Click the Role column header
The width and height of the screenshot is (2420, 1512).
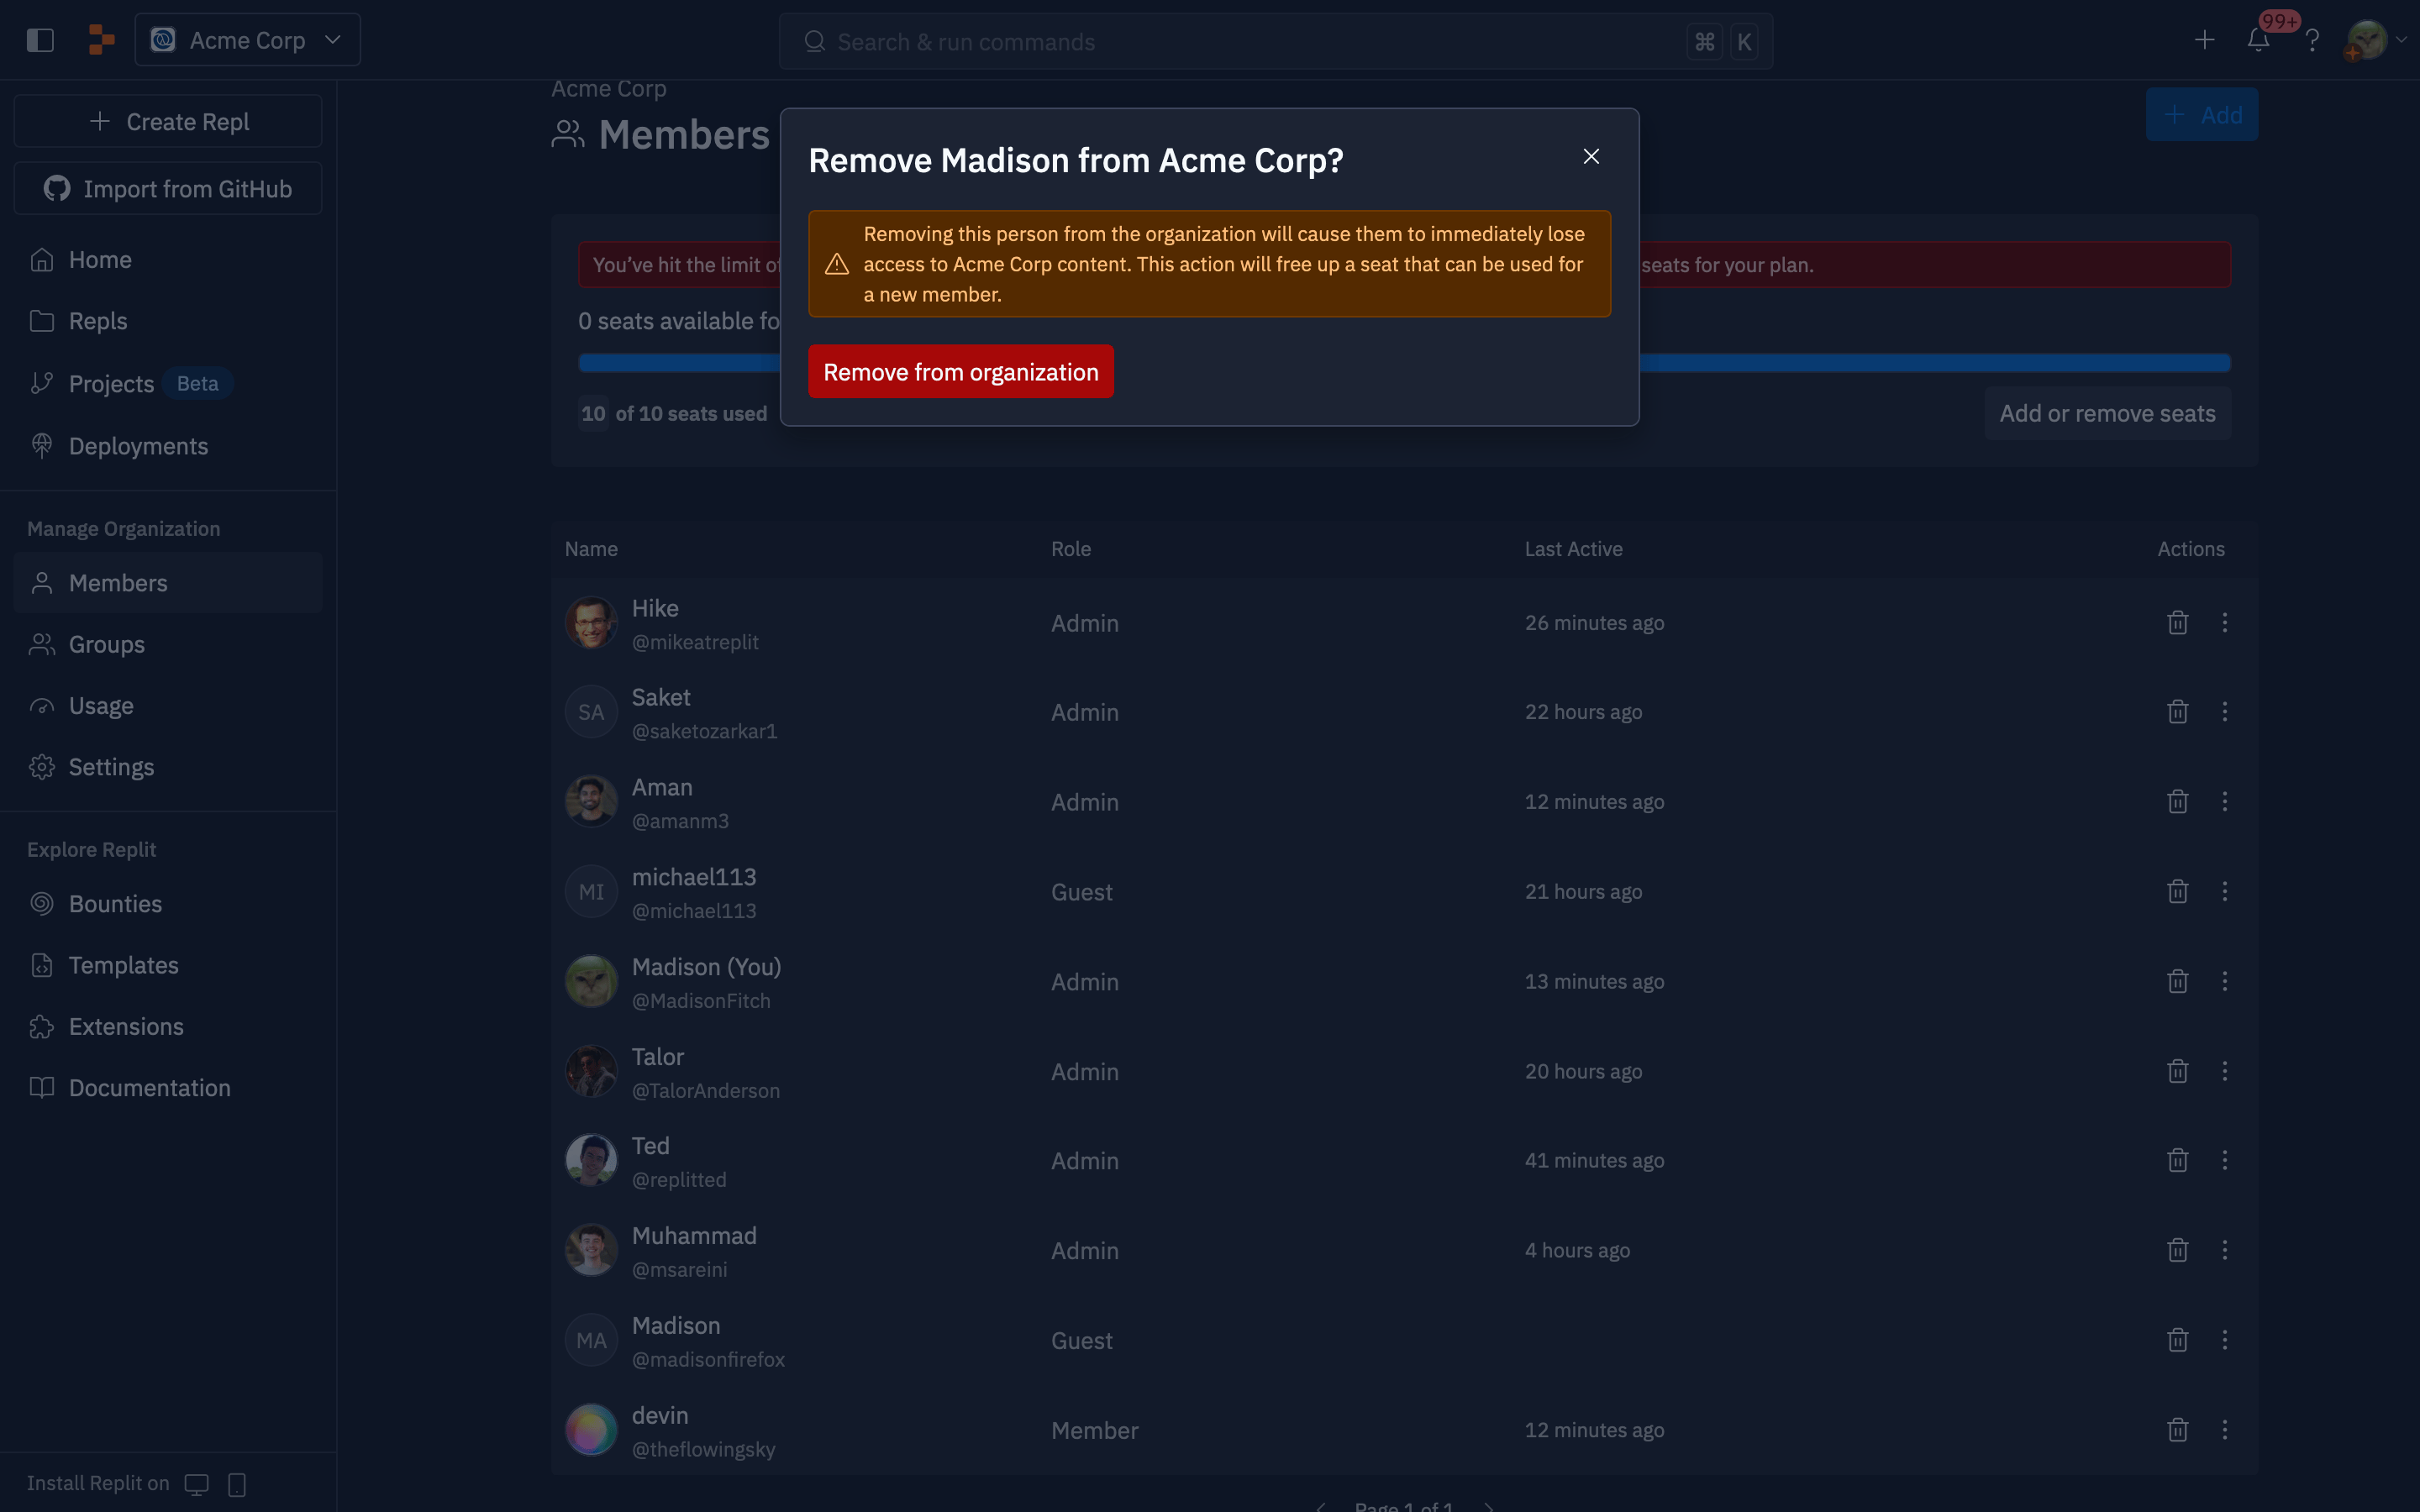(x=1070, y=549)
